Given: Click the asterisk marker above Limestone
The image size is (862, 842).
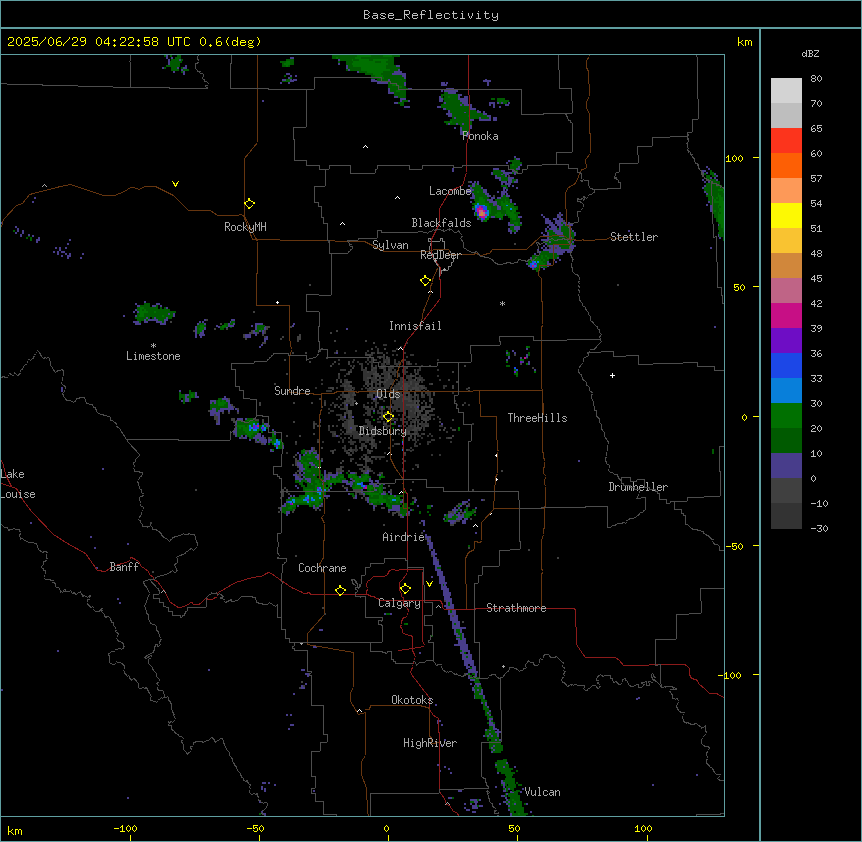Looking at the screenshot, I should (153, 346).
